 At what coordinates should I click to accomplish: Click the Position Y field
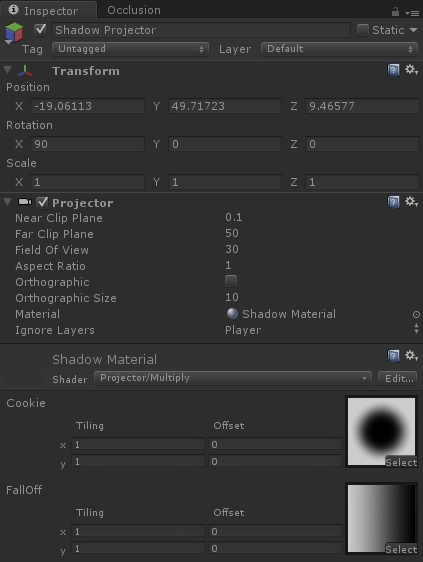225,106
